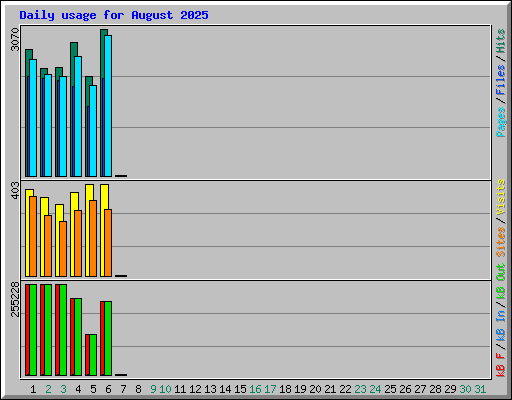Viewport: 512px width, 400px height.
Task: Click the yellow 'Visits' legend label
Action: coord(501,197)
